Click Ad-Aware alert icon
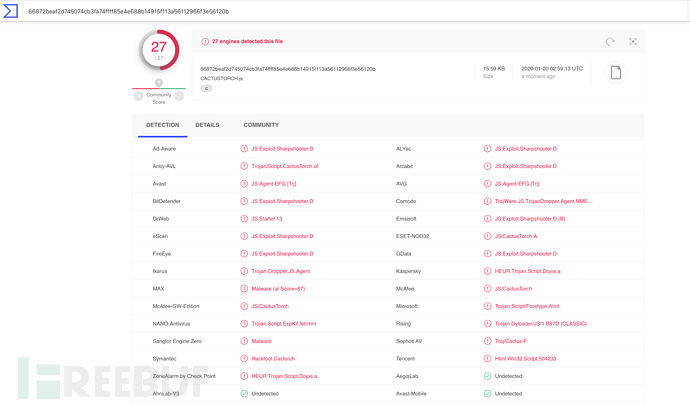Viewport: 690px width, 406px height. coord(244,149)
